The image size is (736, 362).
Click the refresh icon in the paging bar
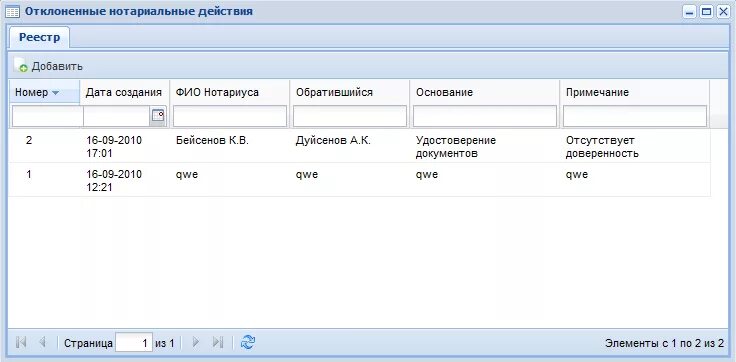pos(247,342)
